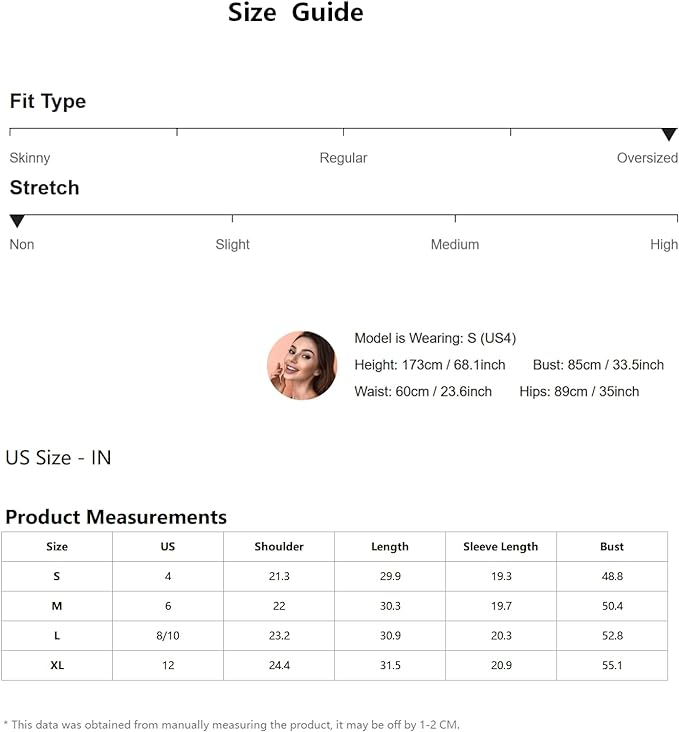
Task: Click the Bust column header
Action: [x=612, y=547]
